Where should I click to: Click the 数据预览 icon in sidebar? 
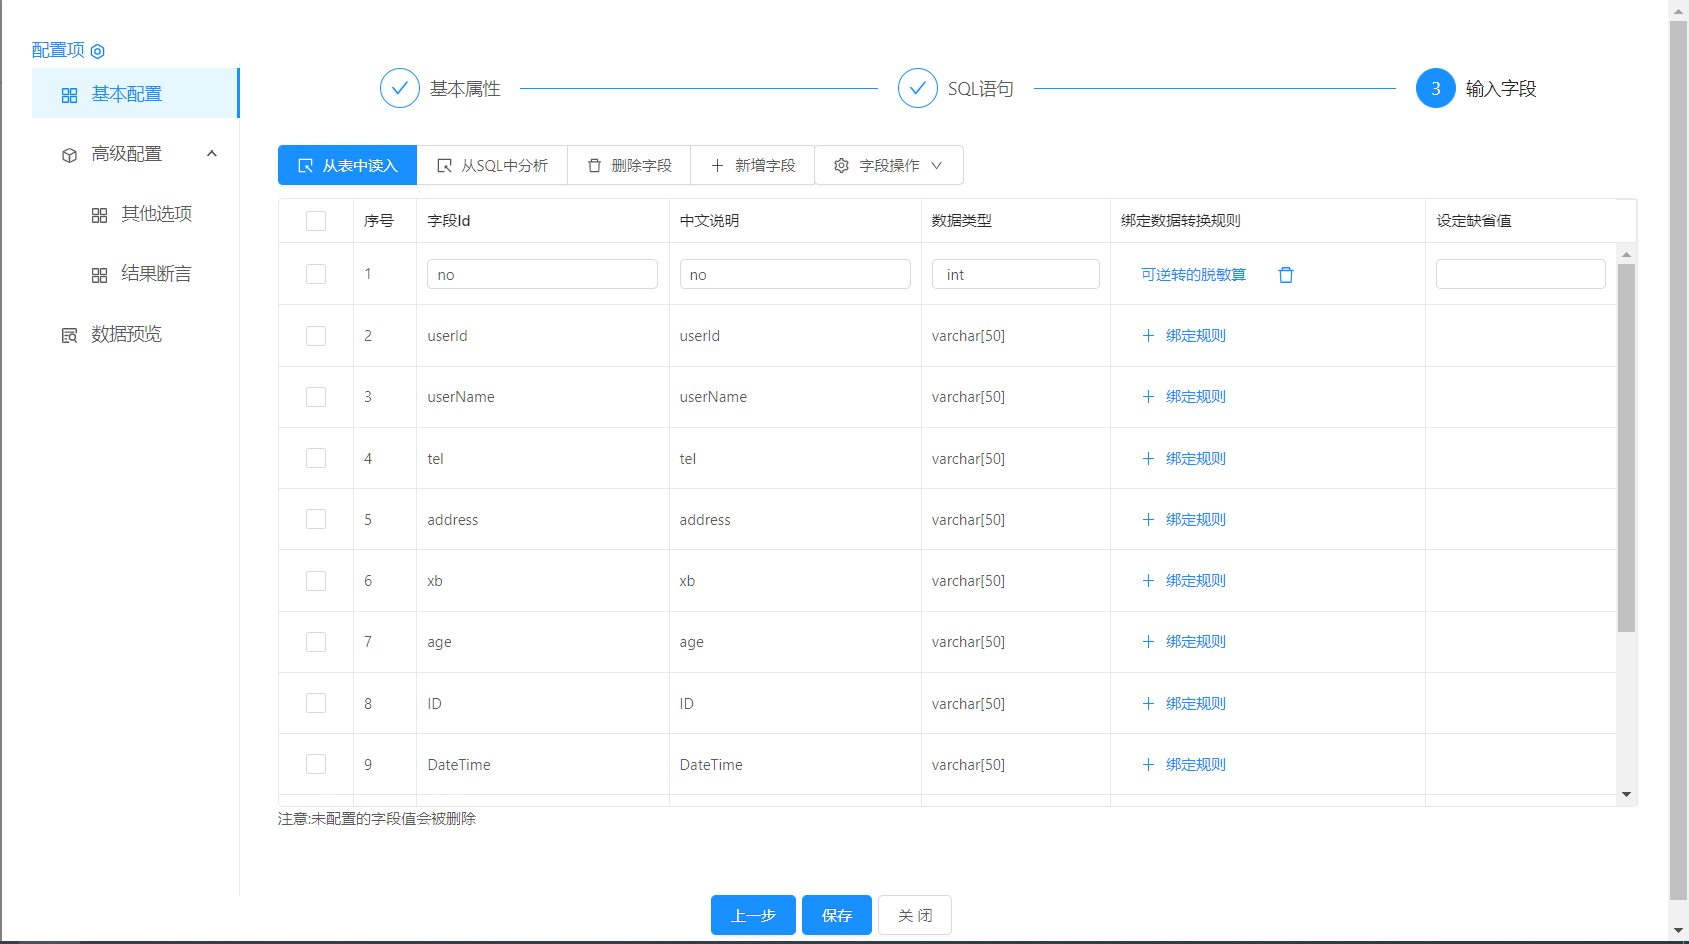(69, 335)
